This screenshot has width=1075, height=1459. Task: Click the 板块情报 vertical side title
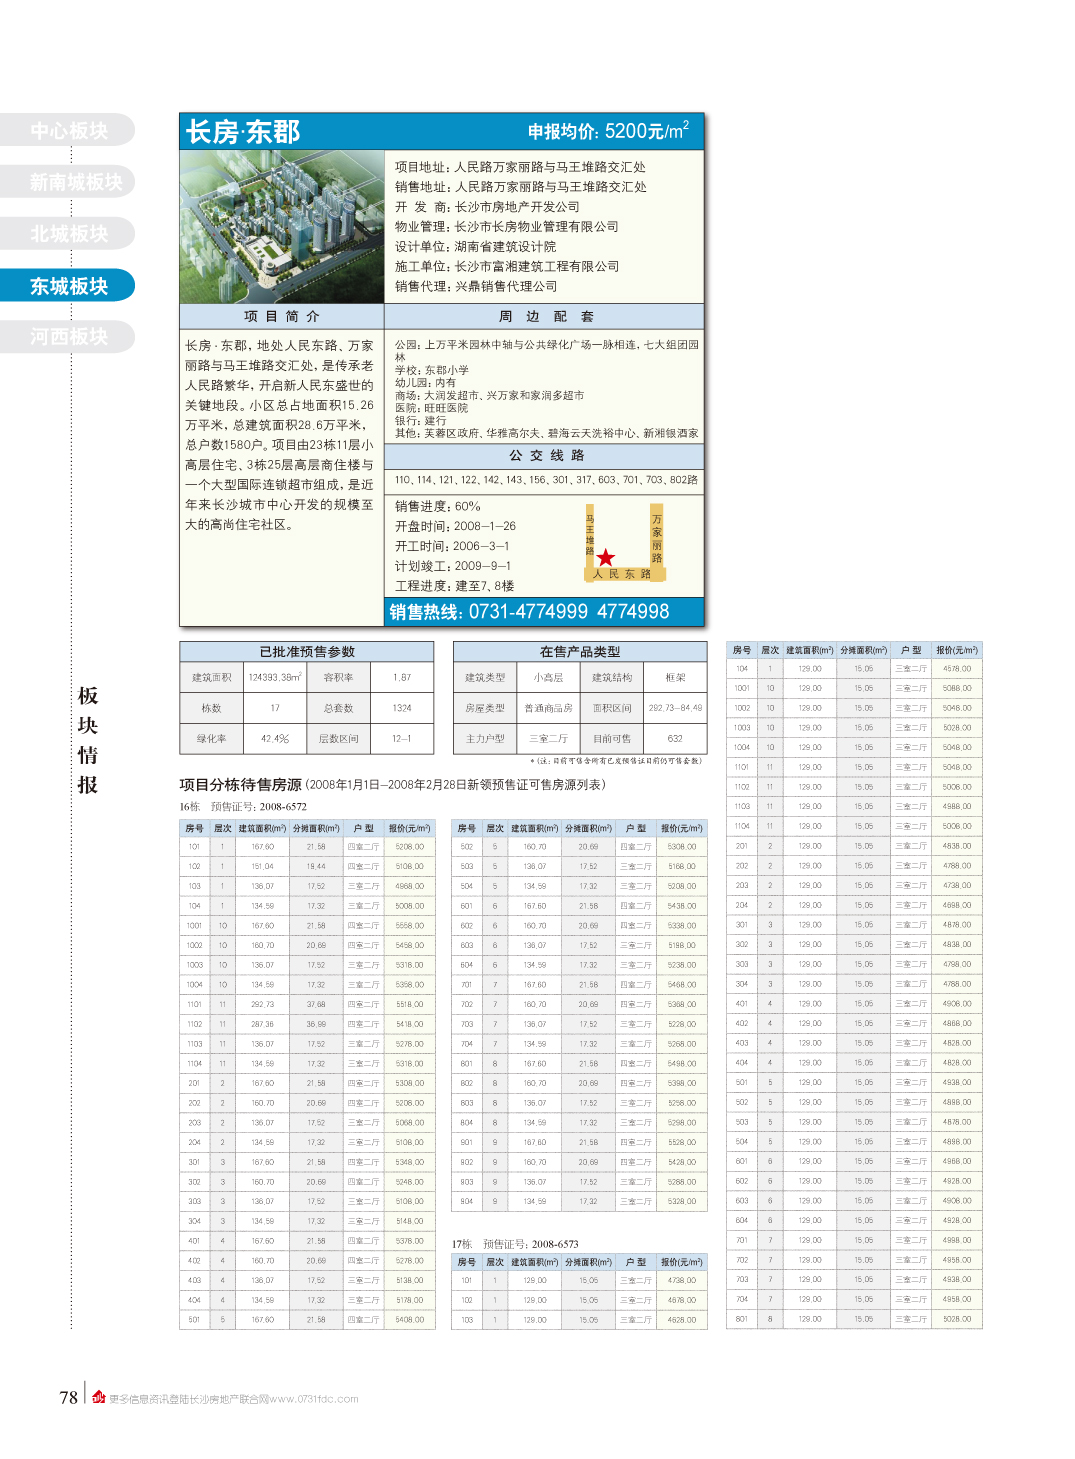click(x=88, y=740)
